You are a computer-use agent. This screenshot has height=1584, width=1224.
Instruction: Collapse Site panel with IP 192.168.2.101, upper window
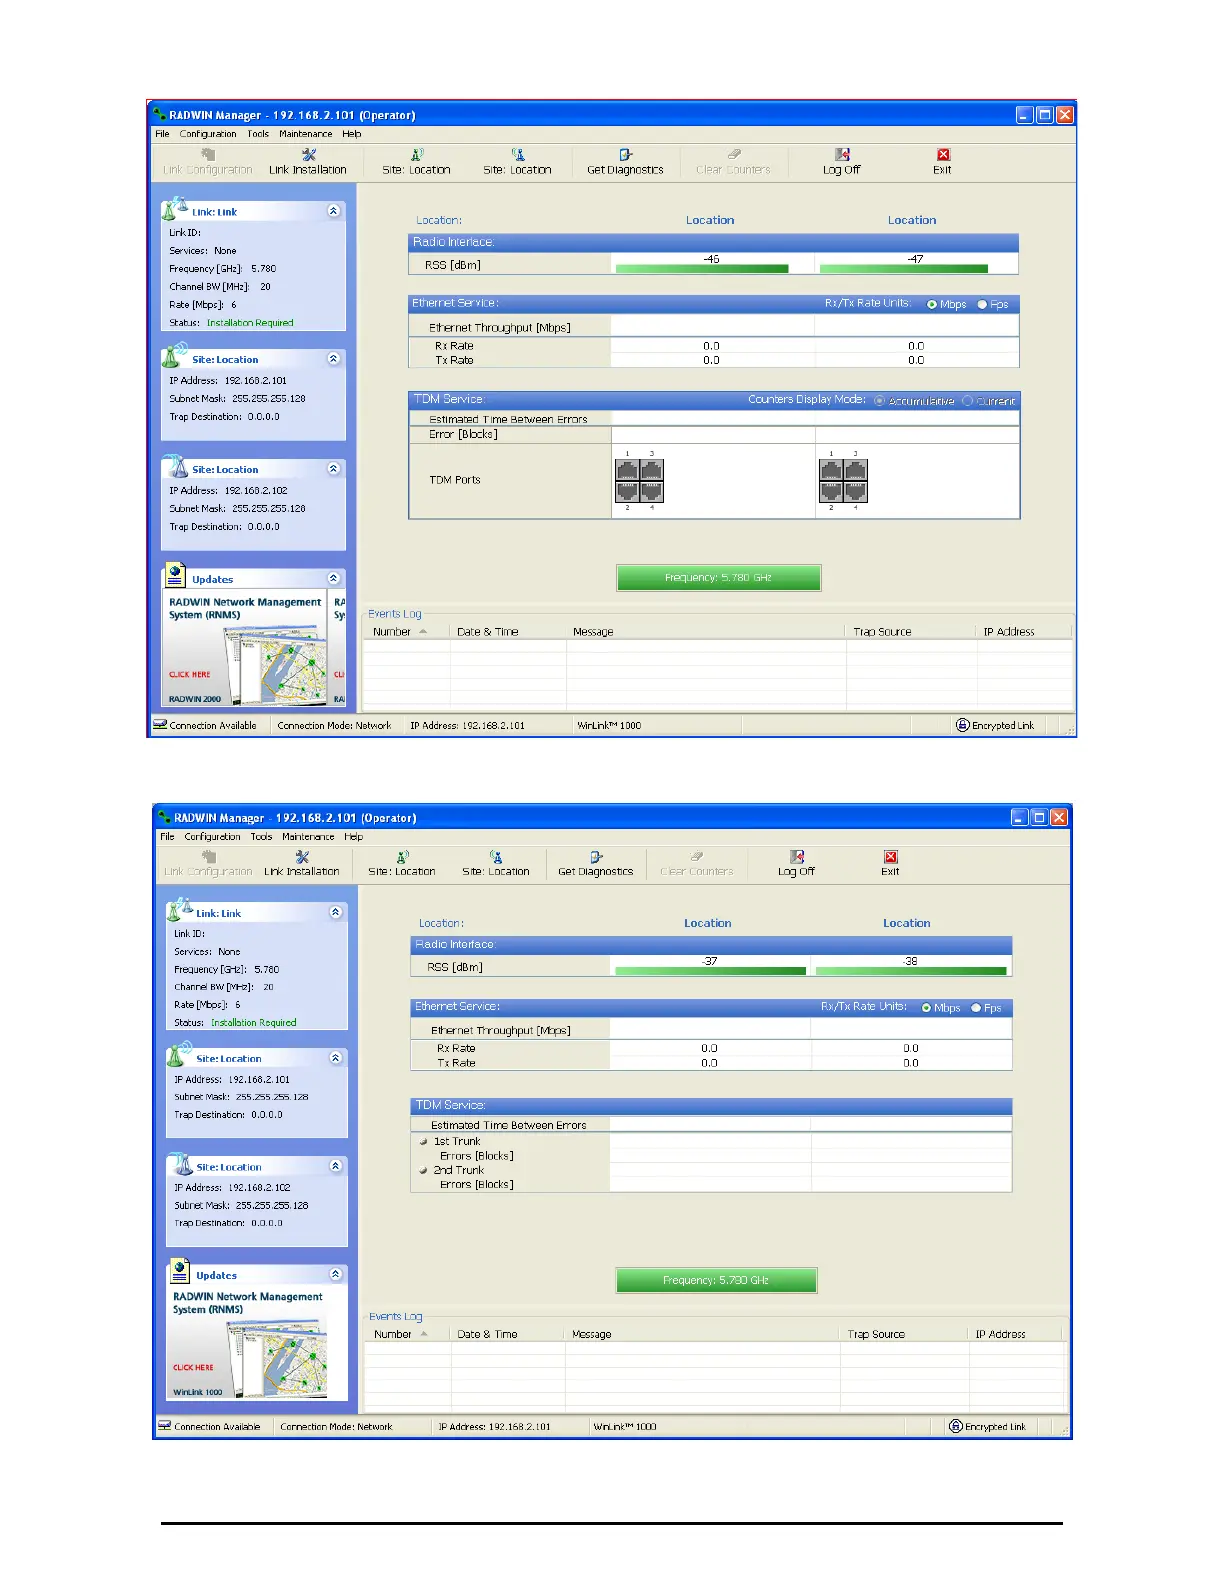tap(333, 358)
